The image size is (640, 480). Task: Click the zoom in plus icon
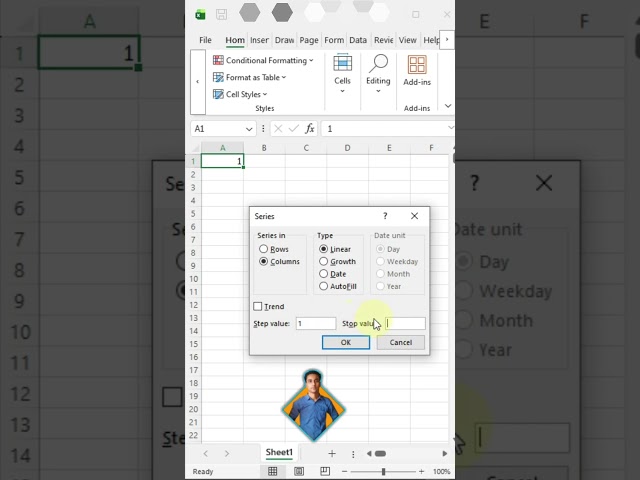point(421,471)
